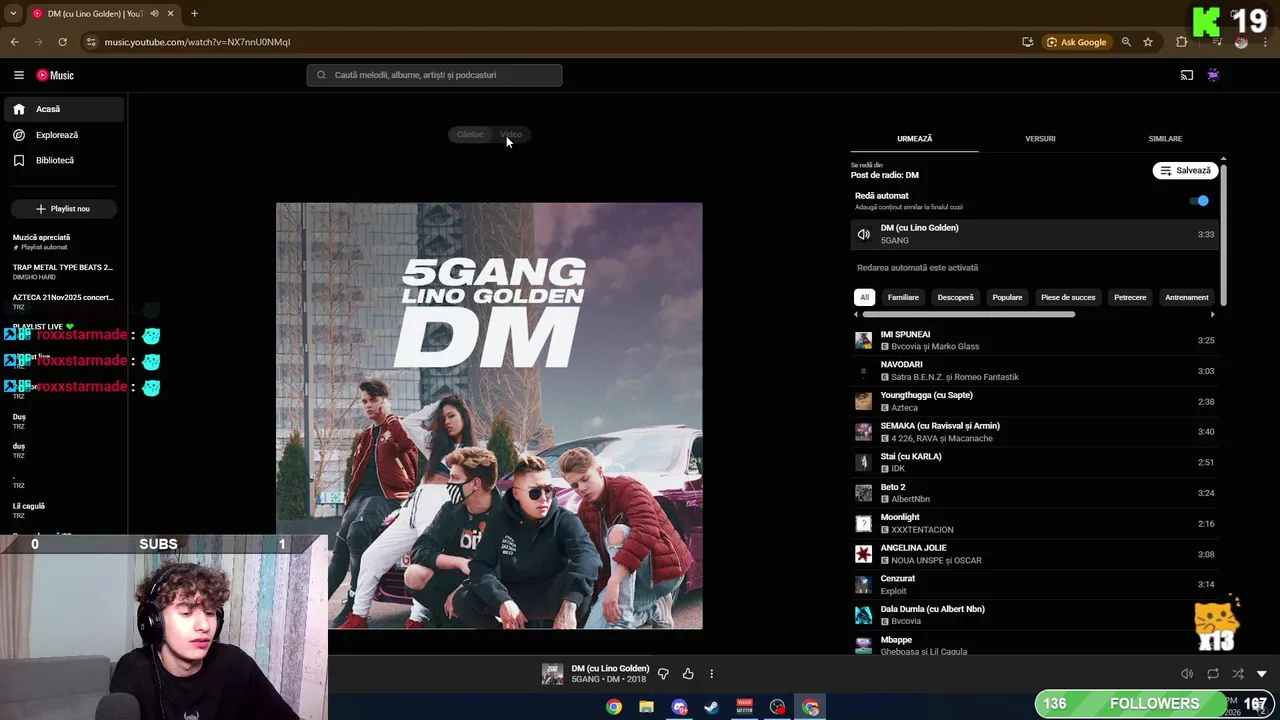
Task: Open the hamburger guide menu
Action: click(18, 75)
